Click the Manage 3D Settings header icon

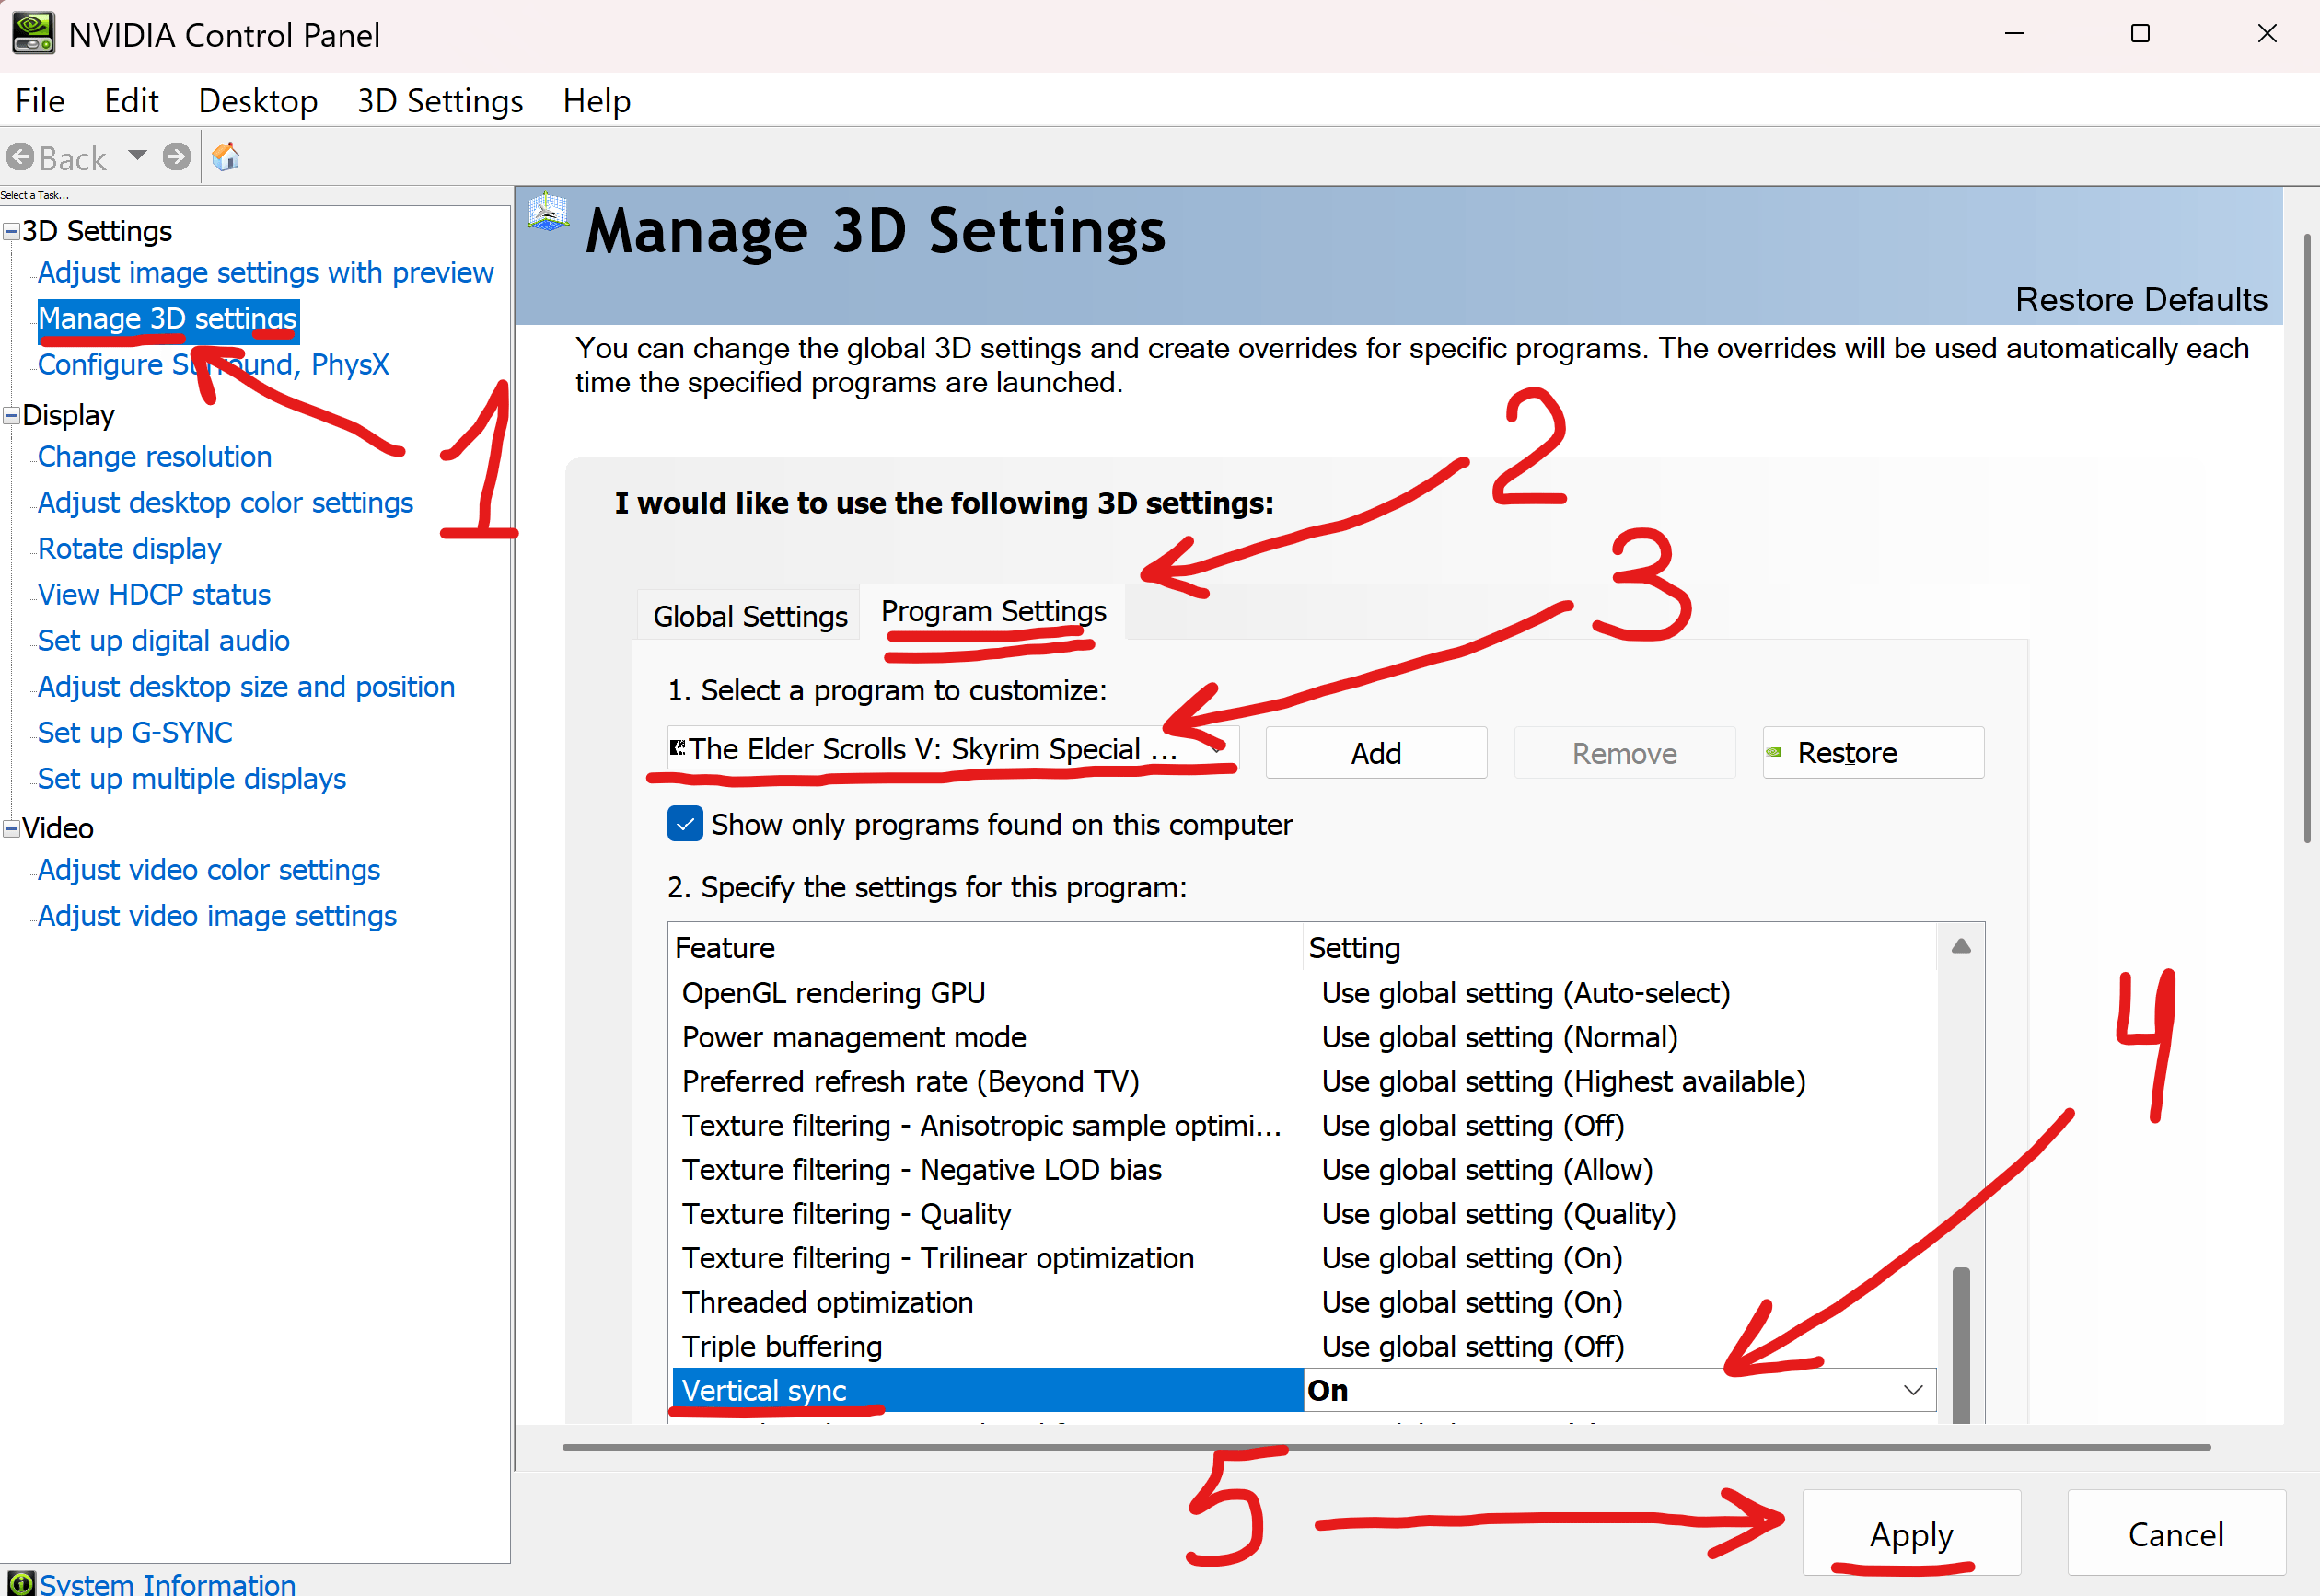click(x=547, y=213)
